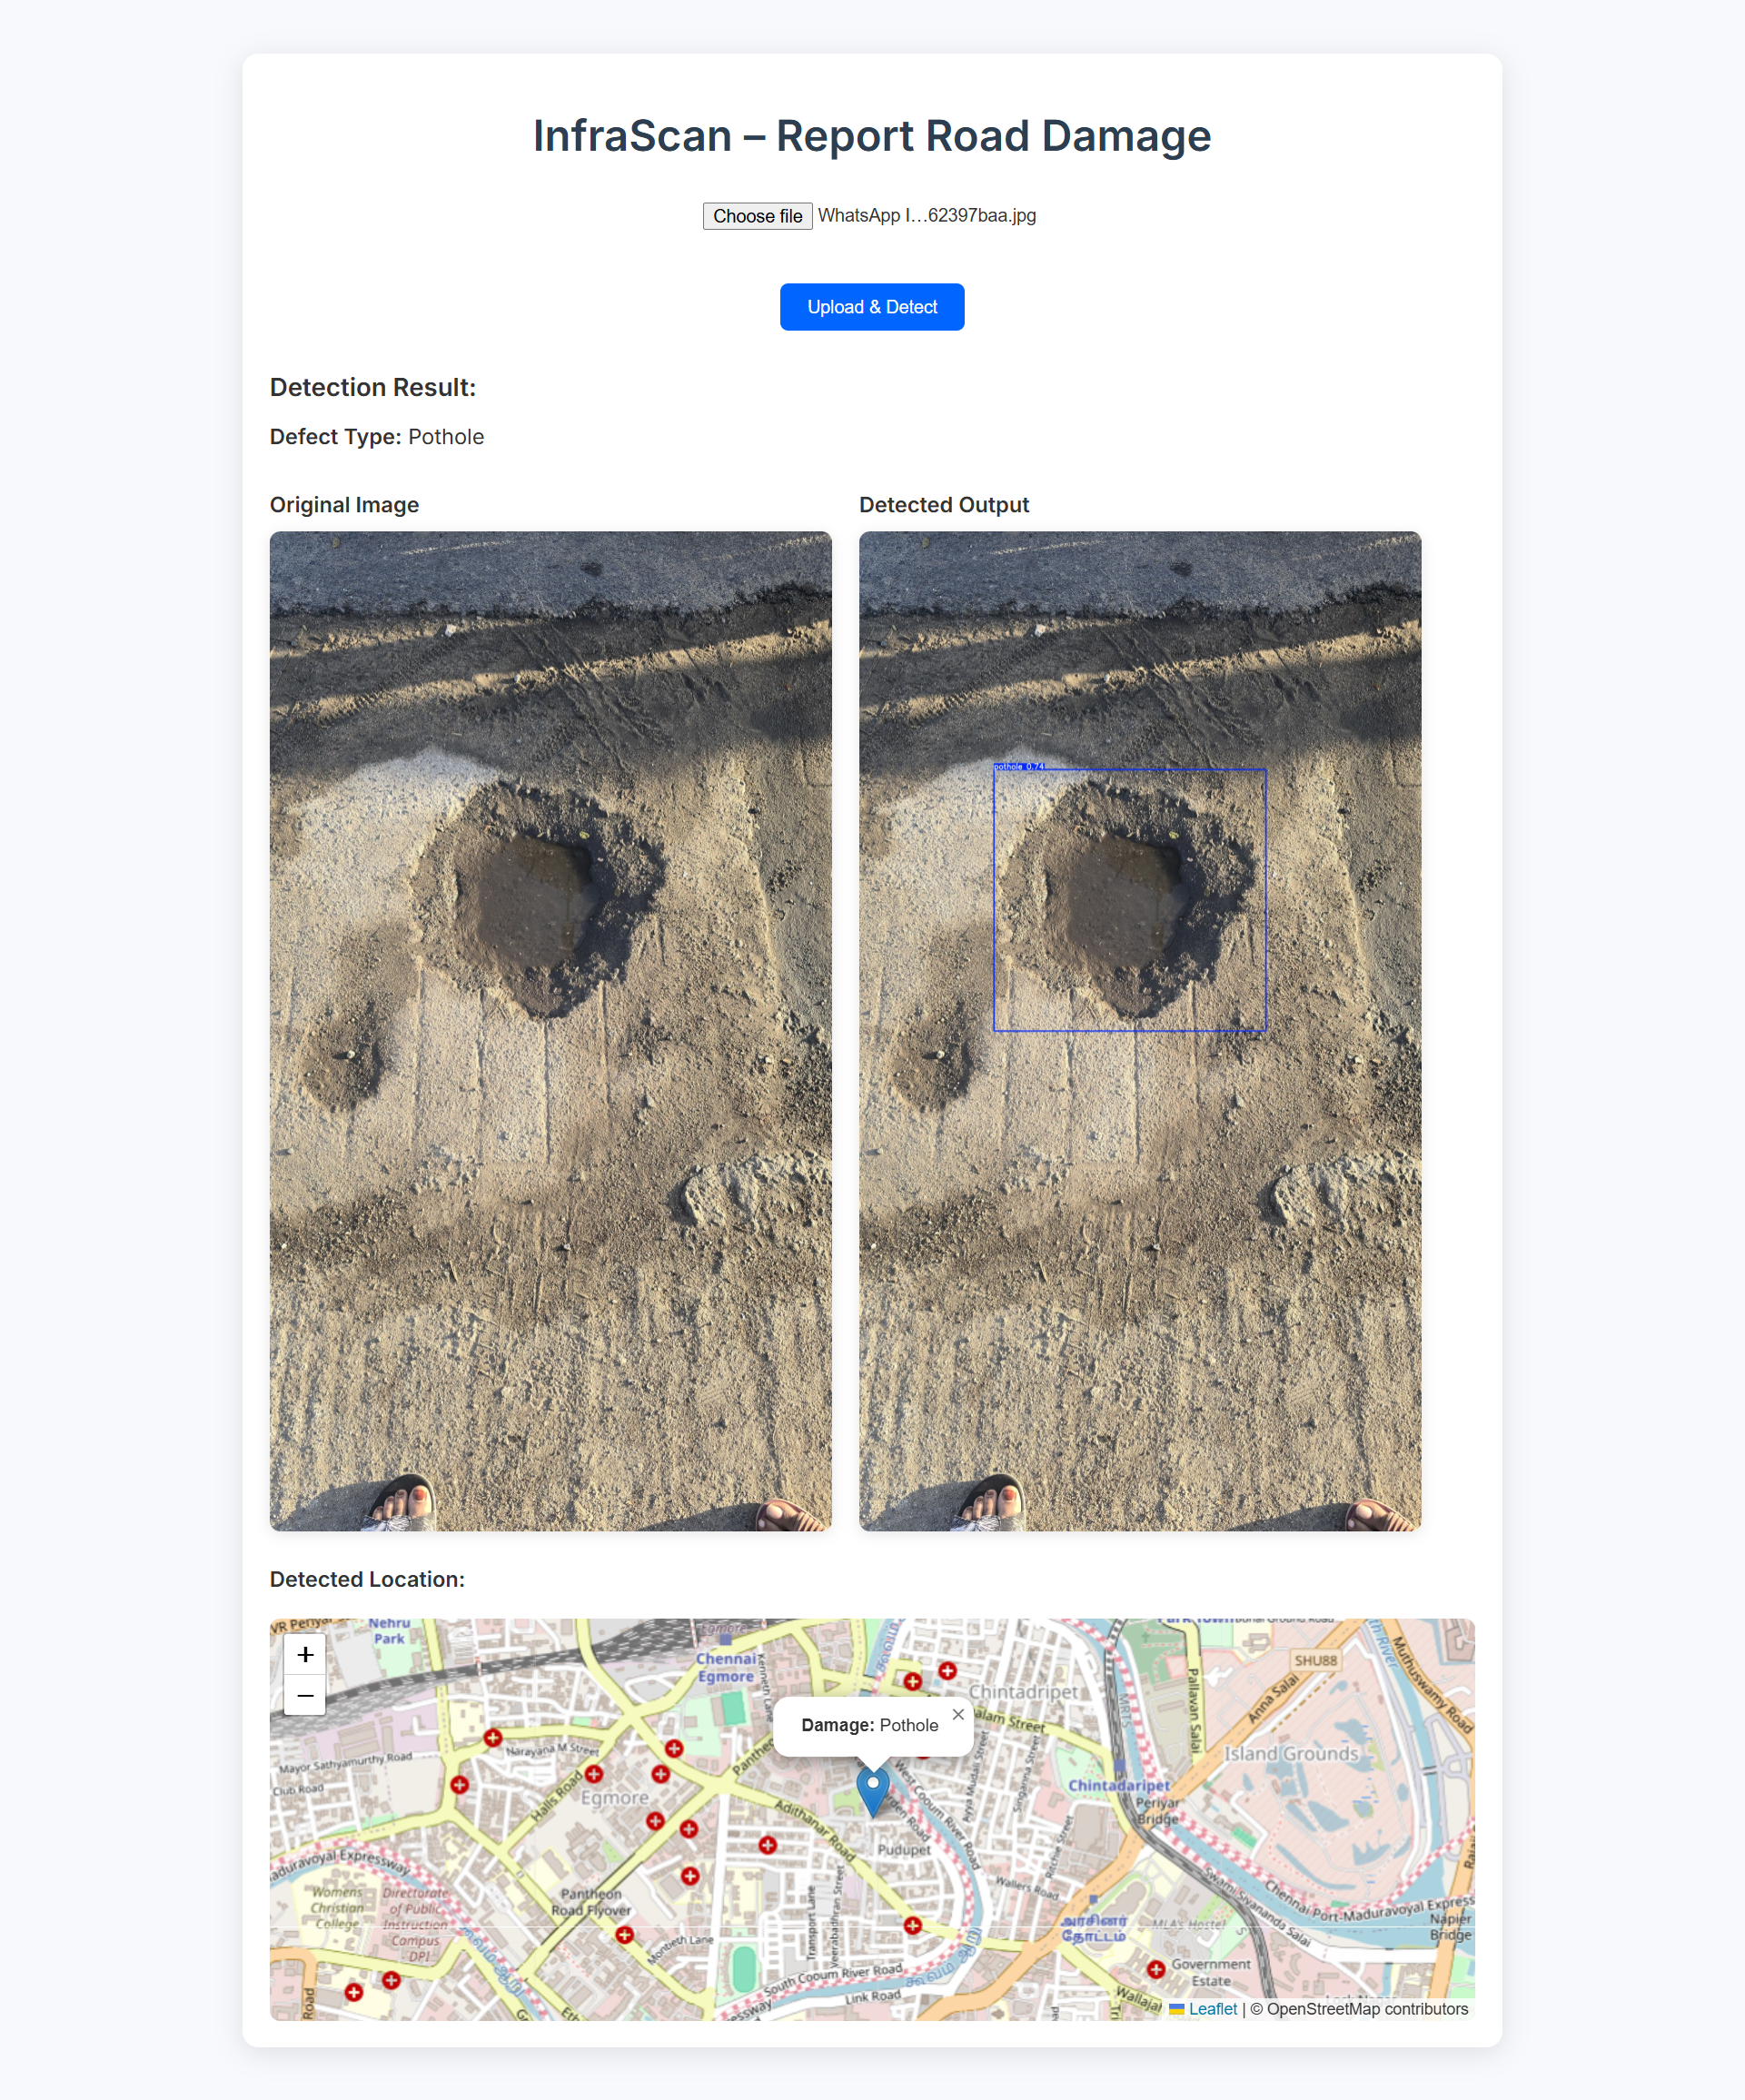
Task: Click the SHU88 road shield label
Action: pos(1315,1660)
